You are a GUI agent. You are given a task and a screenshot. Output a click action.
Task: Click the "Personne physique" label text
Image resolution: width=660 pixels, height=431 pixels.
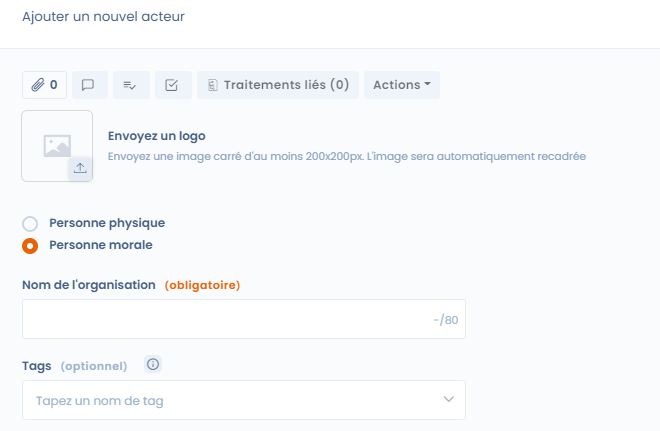[x=107, y=223]
